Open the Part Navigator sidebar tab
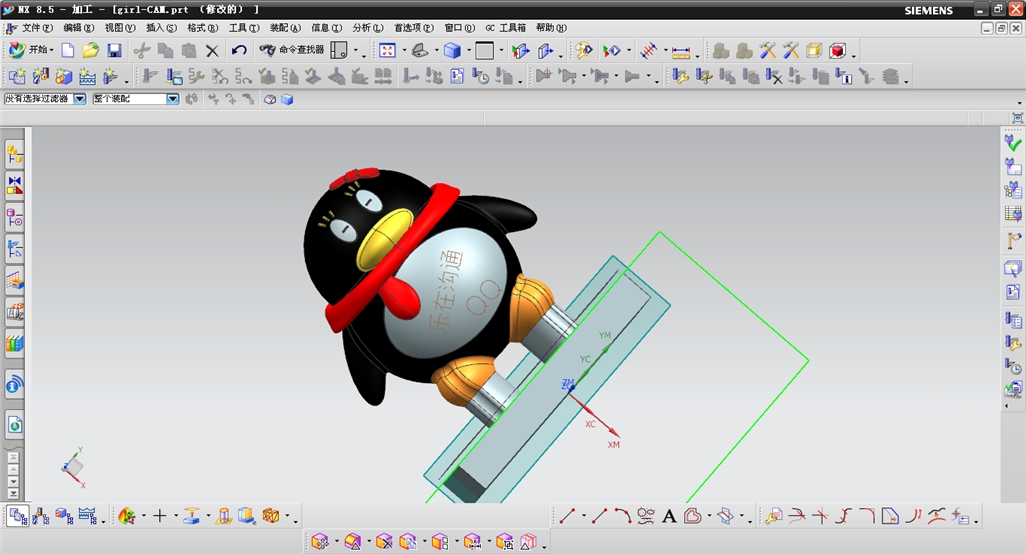This screenshot has height=554, width=1026. [14, 217]
